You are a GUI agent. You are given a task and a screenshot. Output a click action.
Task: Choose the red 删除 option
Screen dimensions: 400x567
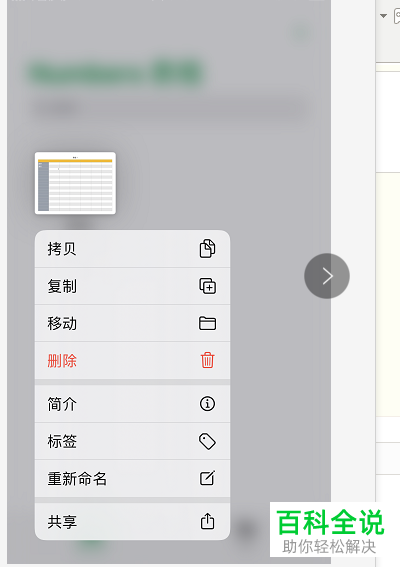[x=132, y=361]
